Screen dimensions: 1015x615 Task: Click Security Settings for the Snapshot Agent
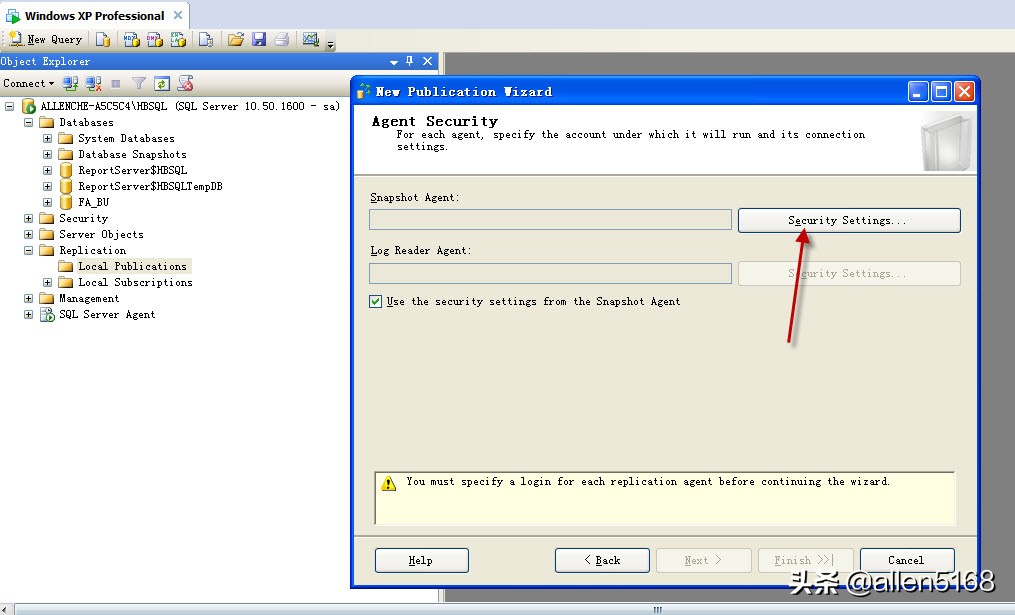click(848, 219)
